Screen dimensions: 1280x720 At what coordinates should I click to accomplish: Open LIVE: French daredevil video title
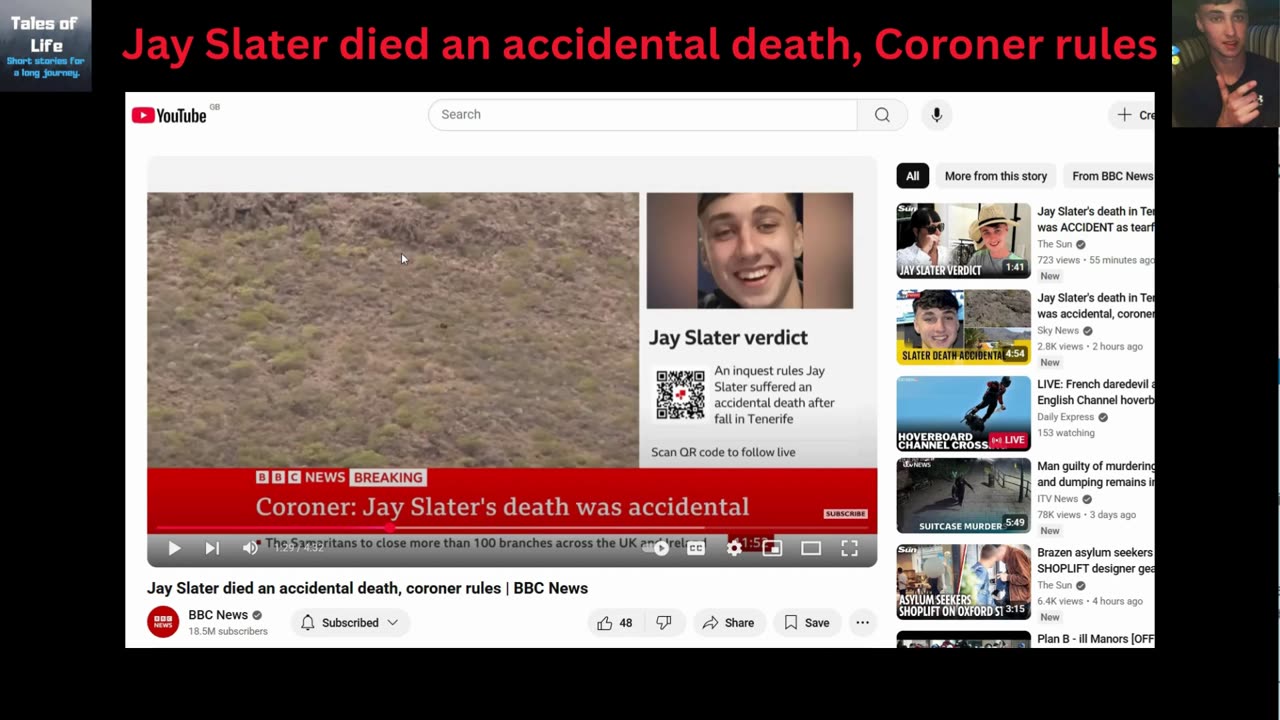(1096, 392)
